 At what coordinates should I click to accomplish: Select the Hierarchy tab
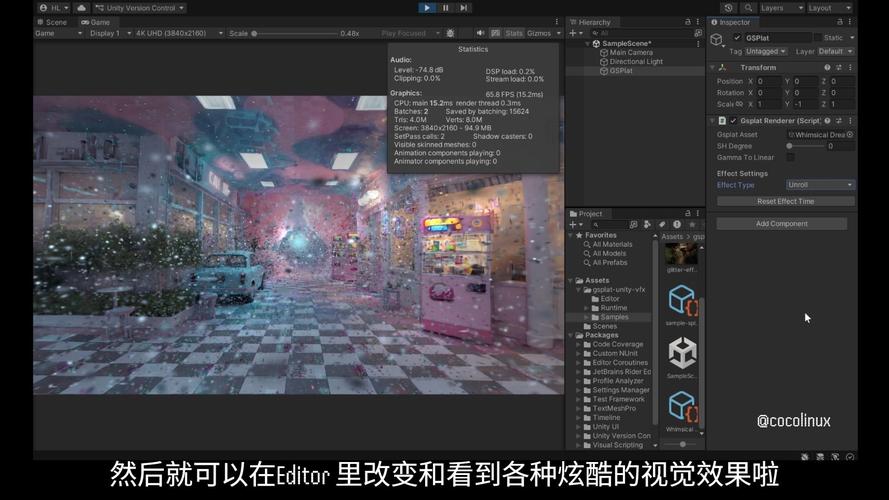click(590, 22)
